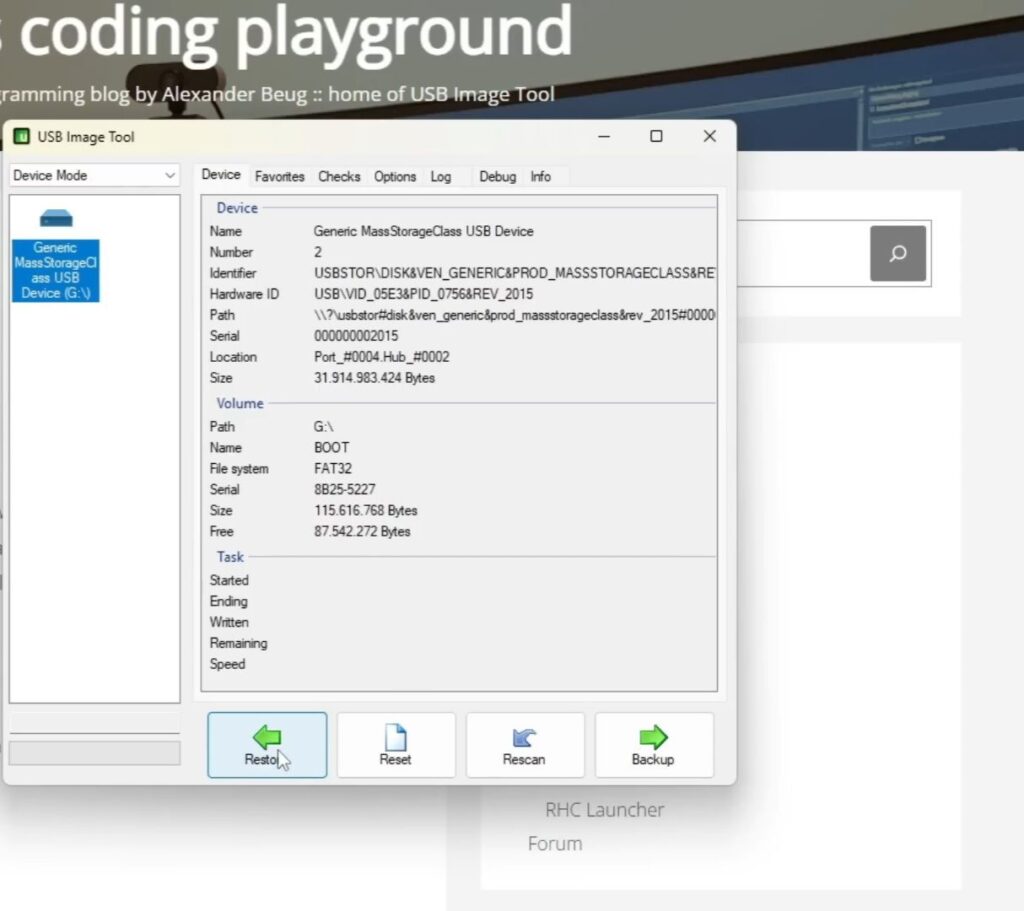Click the device path value starting with \\?\usbstor

(x=515, y=315)
